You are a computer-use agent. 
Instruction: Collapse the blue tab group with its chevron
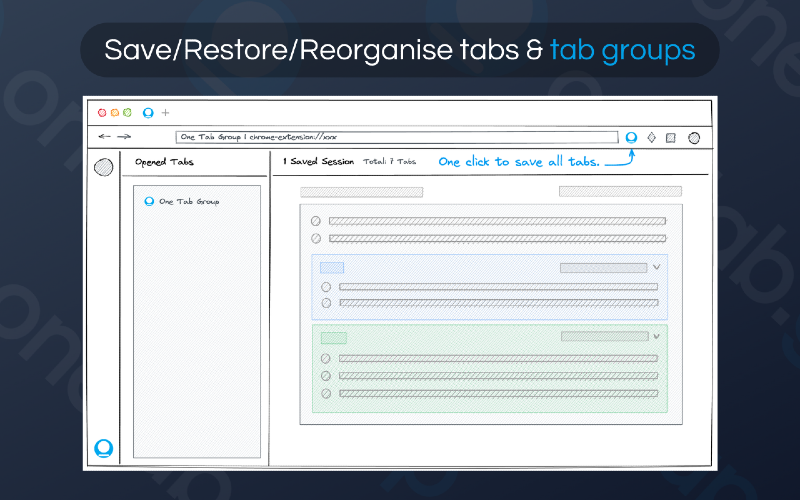pyautogui.click(x=657, y=268)
